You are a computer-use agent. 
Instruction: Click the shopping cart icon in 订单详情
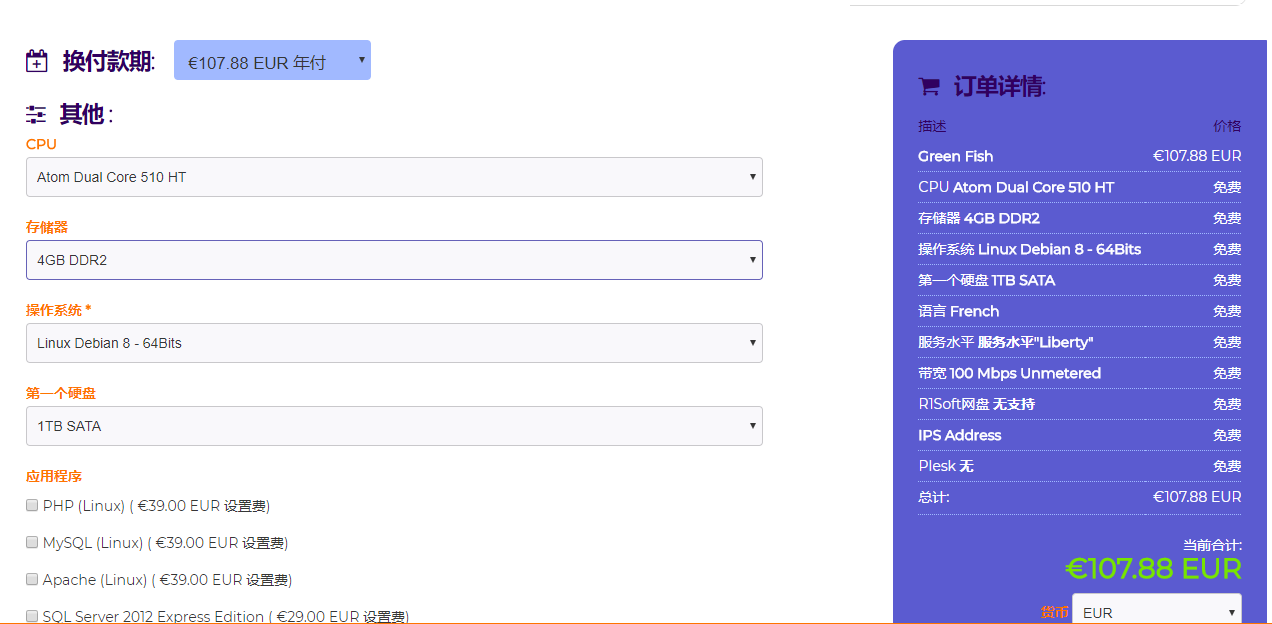929,87
